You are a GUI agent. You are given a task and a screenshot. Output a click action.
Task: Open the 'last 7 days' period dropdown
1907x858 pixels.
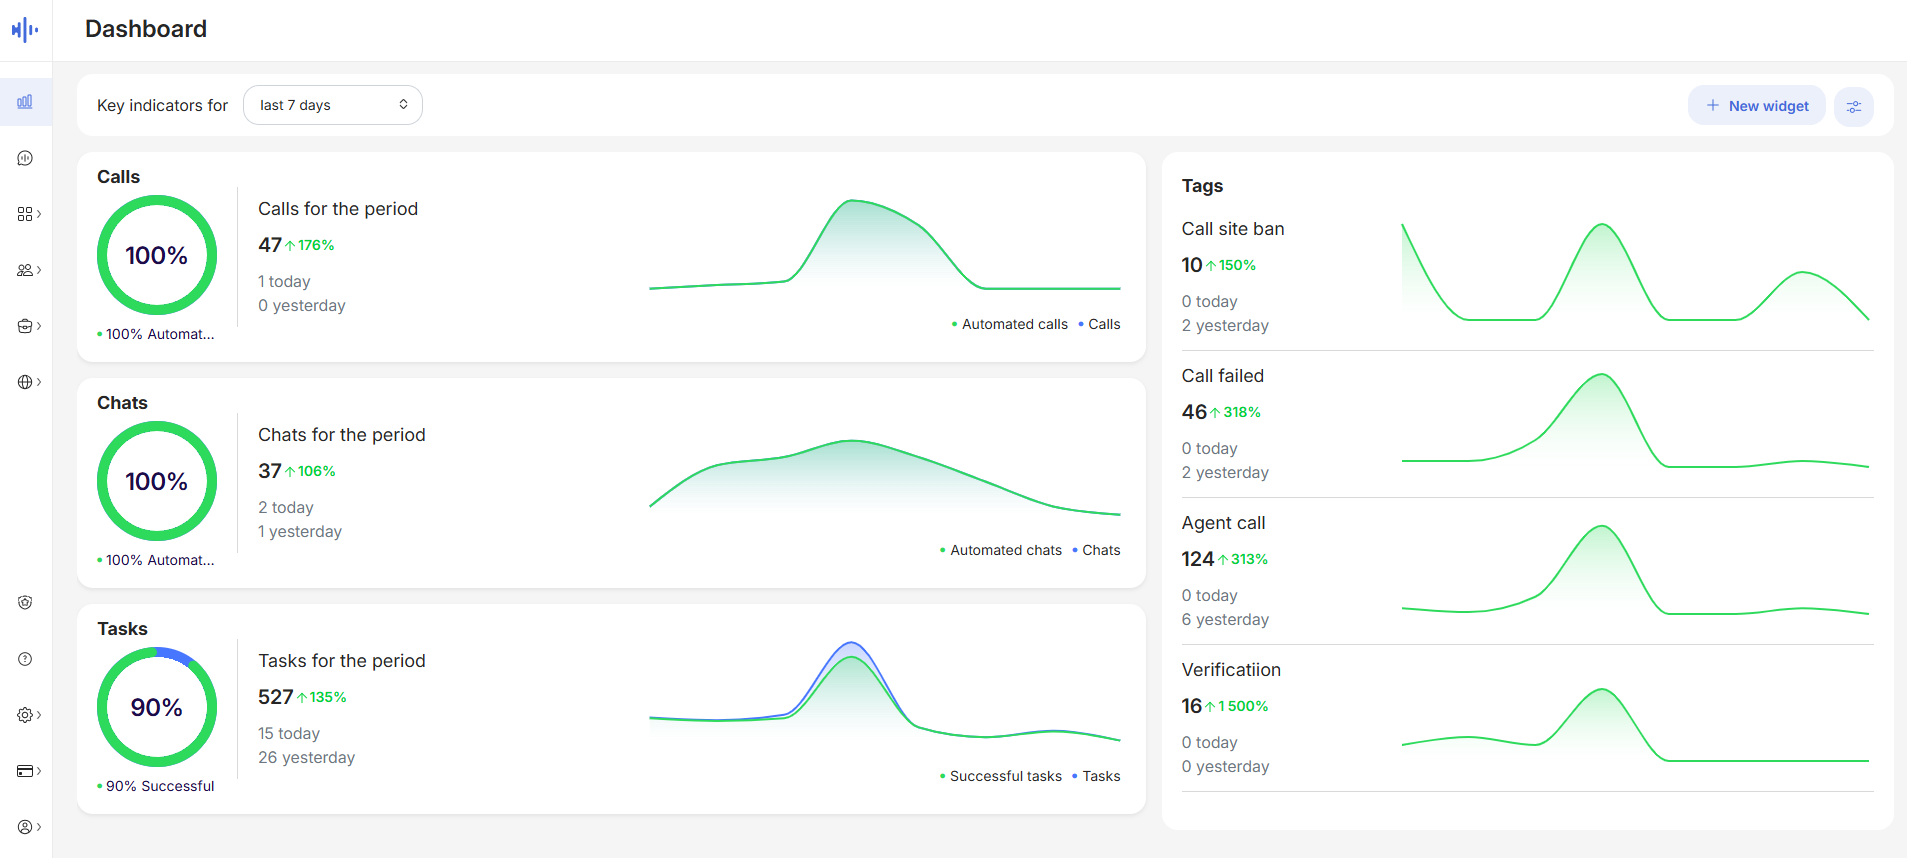pyautogui.click(x=333, y=105)
